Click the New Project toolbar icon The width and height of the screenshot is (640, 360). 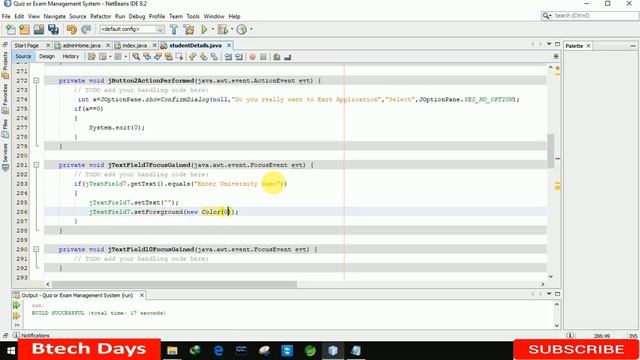tap(24, 29)
